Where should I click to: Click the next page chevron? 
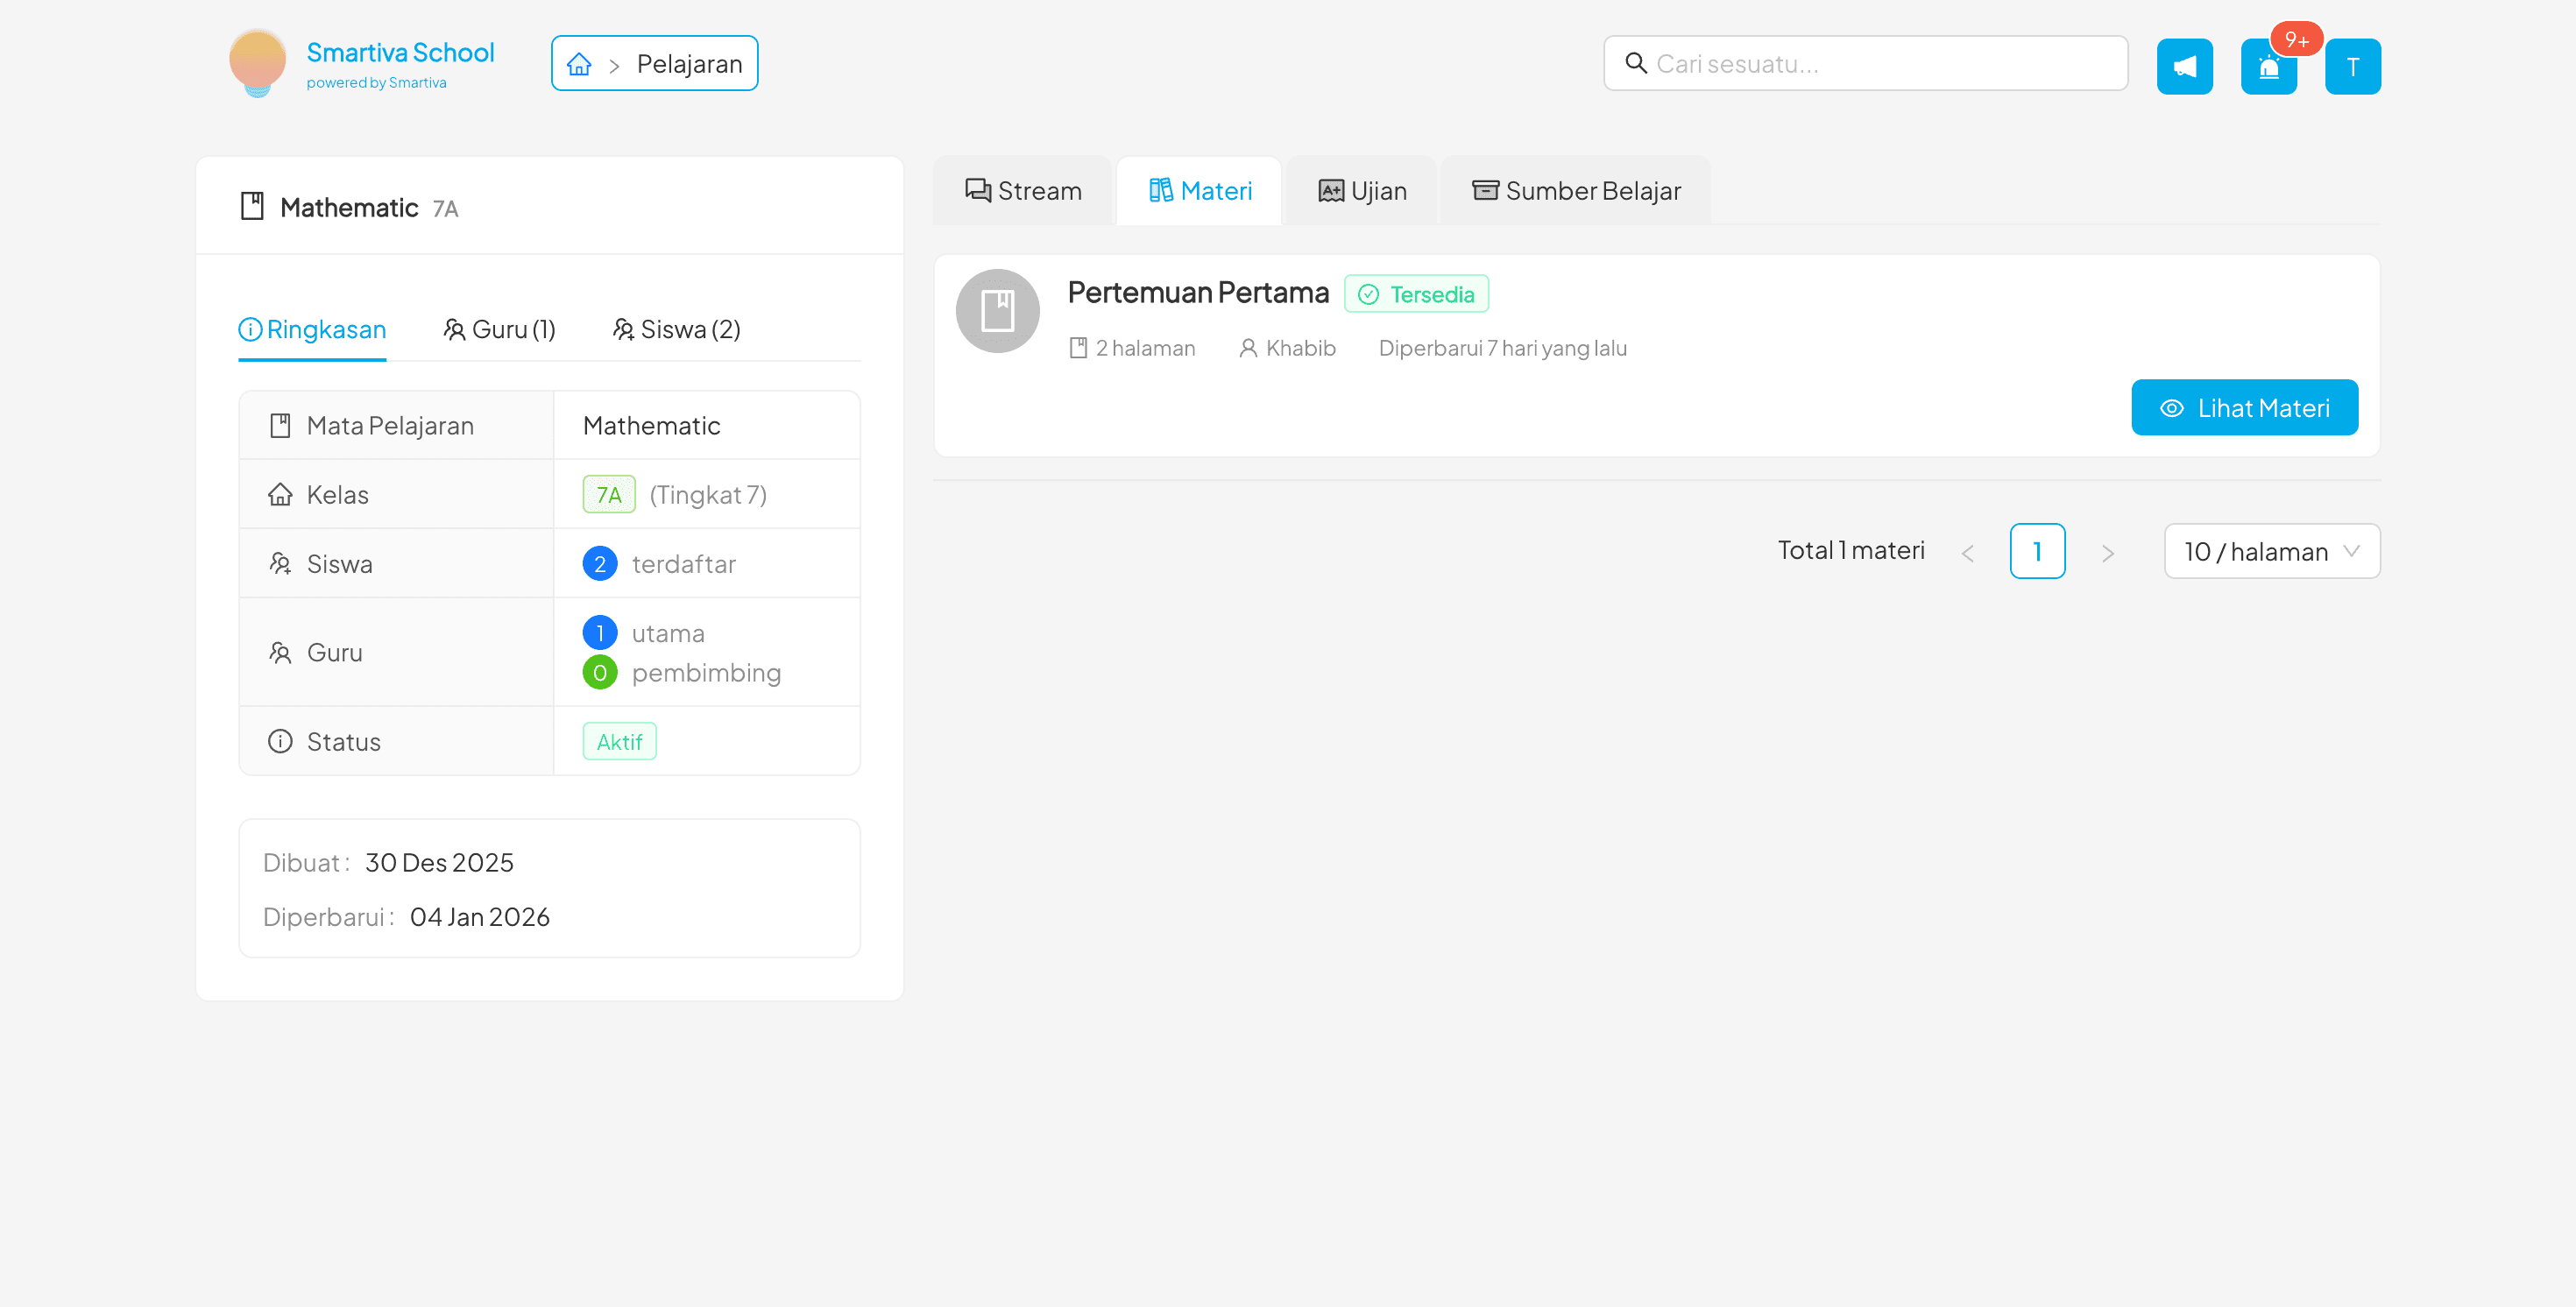(2109, 551)
